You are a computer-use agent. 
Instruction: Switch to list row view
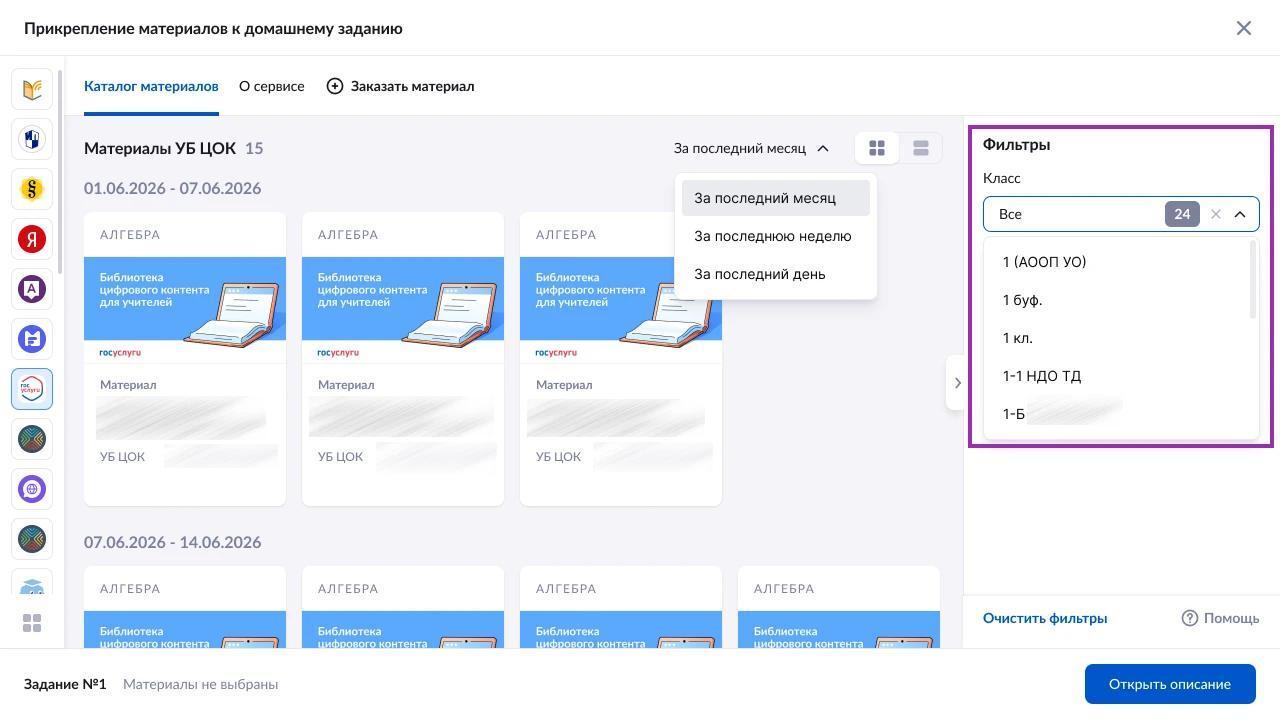[x=921, y=148]
